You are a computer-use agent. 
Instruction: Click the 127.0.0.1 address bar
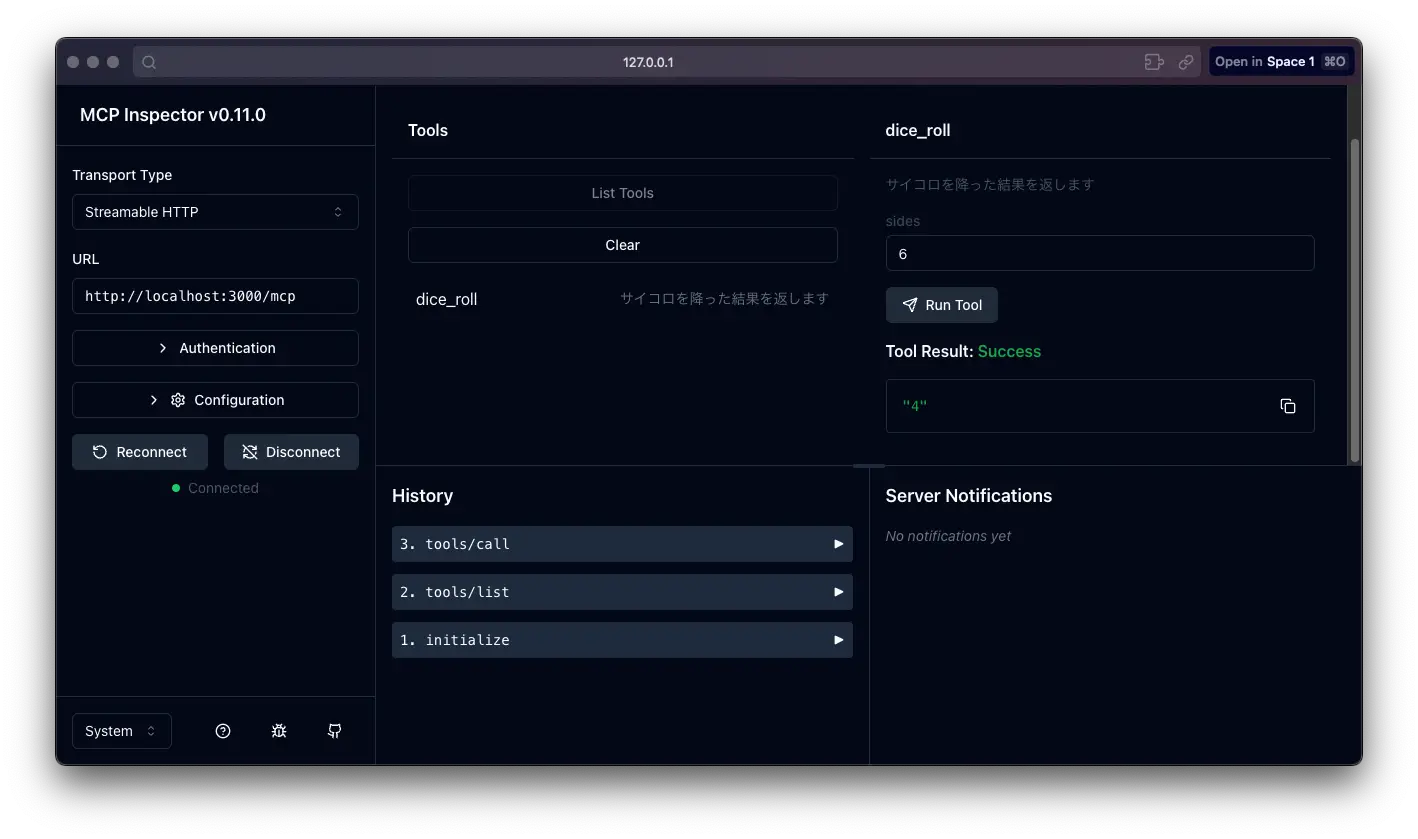(667, 62)
